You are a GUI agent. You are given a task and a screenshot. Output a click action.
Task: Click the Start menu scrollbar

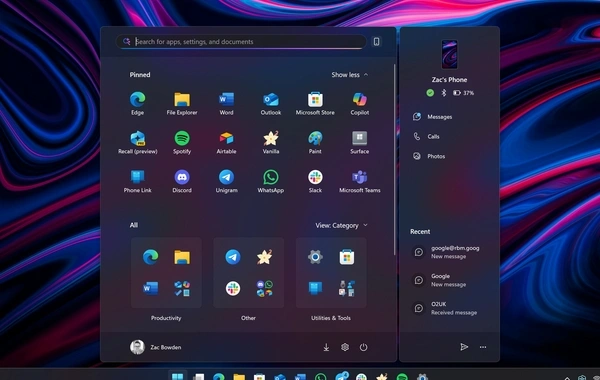tap(394, 159)
